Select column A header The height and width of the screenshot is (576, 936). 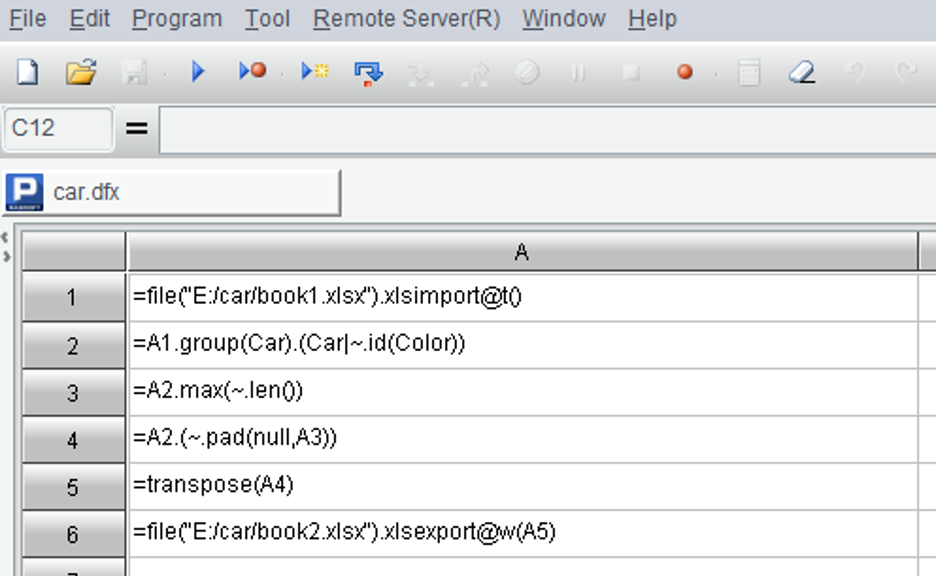[521, 253]
